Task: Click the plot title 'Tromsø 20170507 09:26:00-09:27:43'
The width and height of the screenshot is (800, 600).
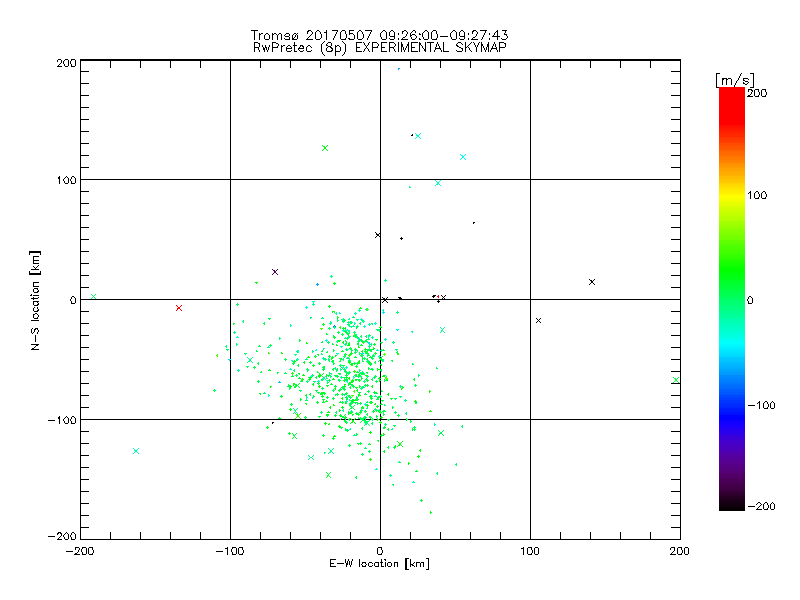Action: click(379, 35)
